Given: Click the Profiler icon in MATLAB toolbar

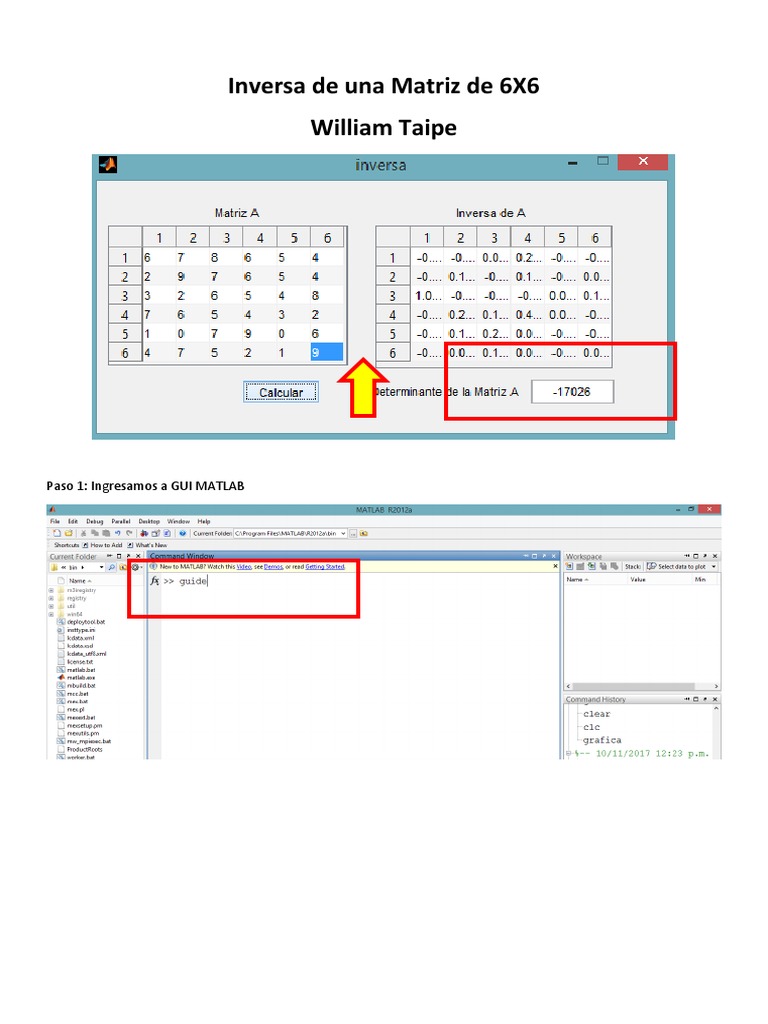Looking at the screenshot, I should pyautogui.click(x=167, y=534).
